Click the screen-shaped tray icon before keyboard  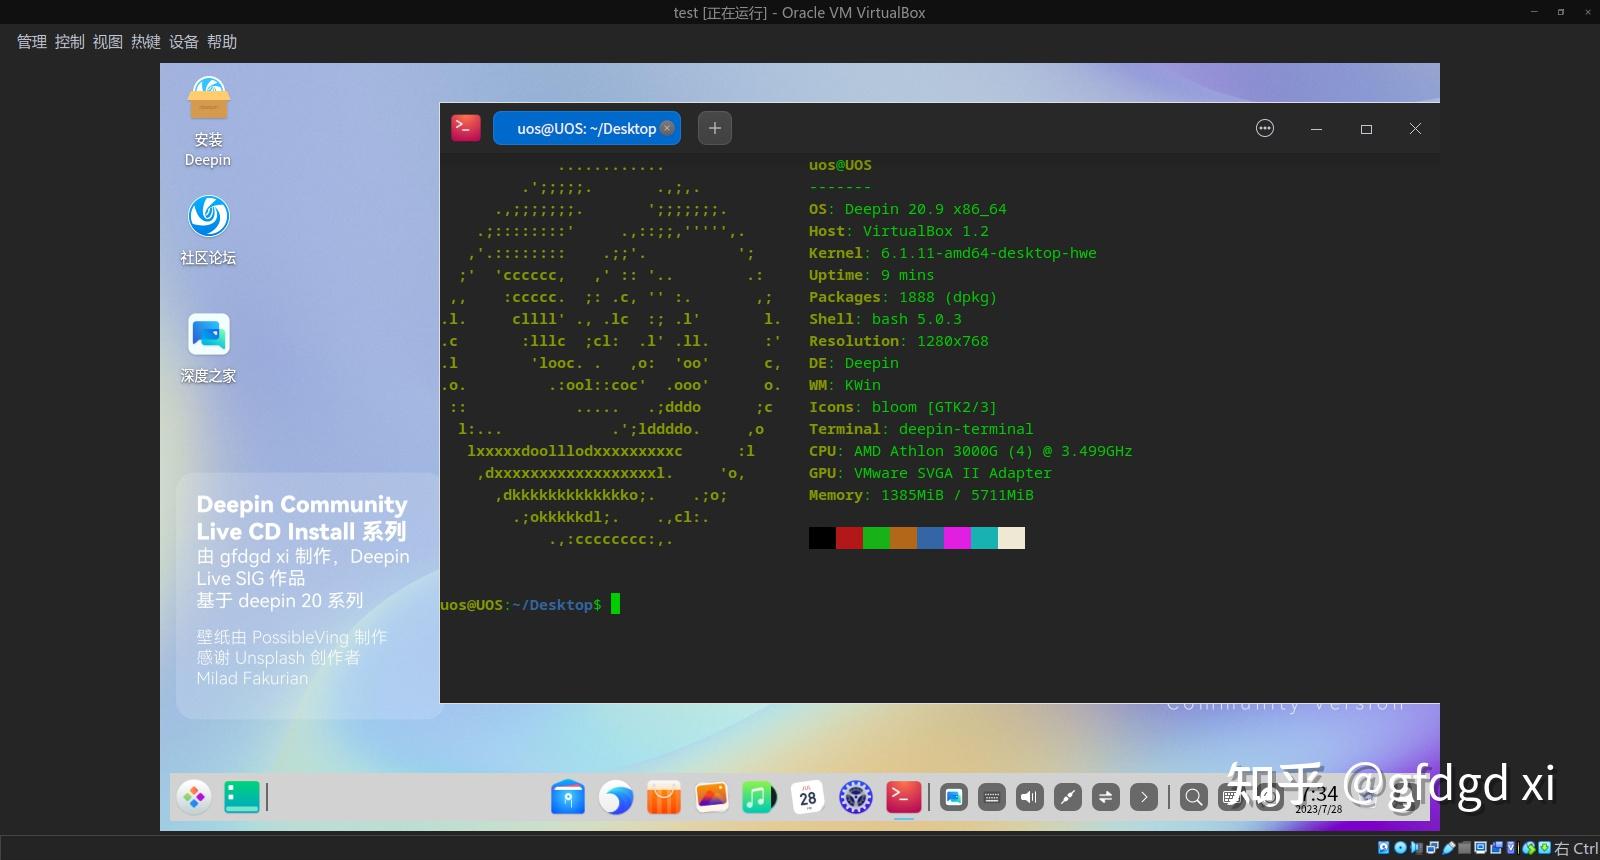click(954, 797)
